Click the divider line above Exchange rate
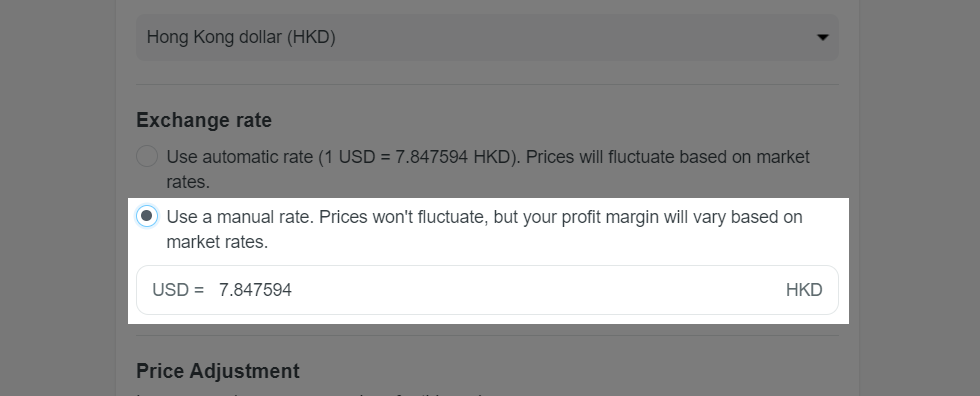Image resolution: width=980 pixels, height=396 pixels. (x=487, y=84)
